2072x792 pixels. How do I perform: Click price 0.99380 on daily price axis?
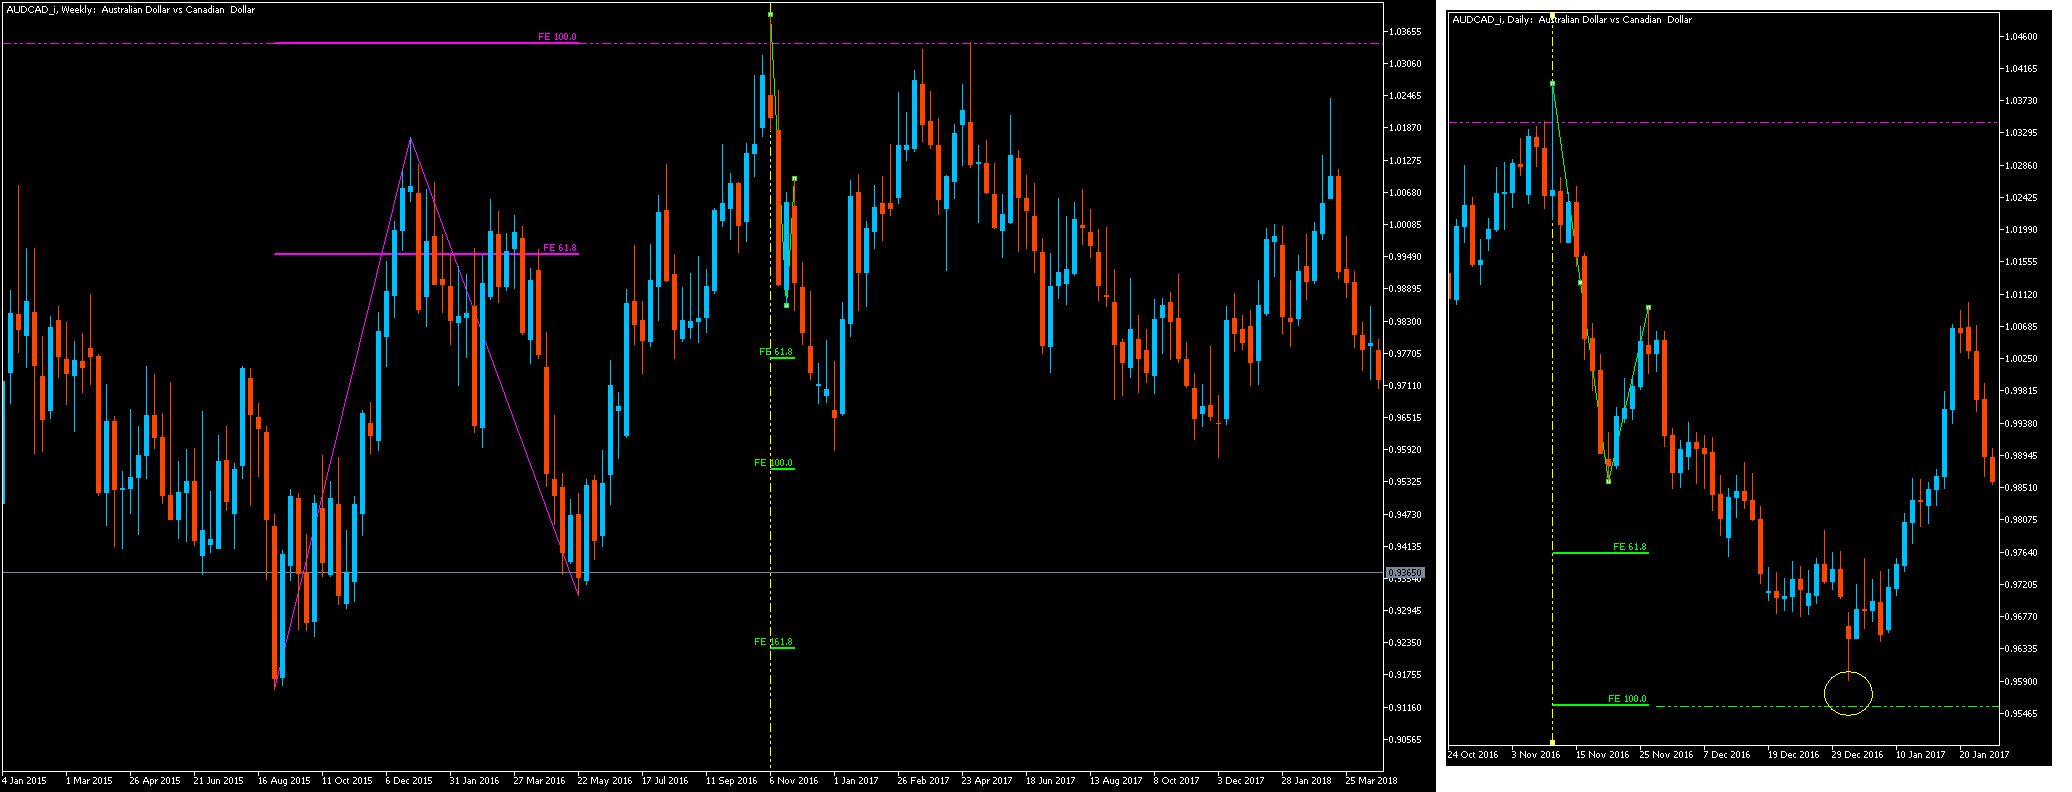2021,424
